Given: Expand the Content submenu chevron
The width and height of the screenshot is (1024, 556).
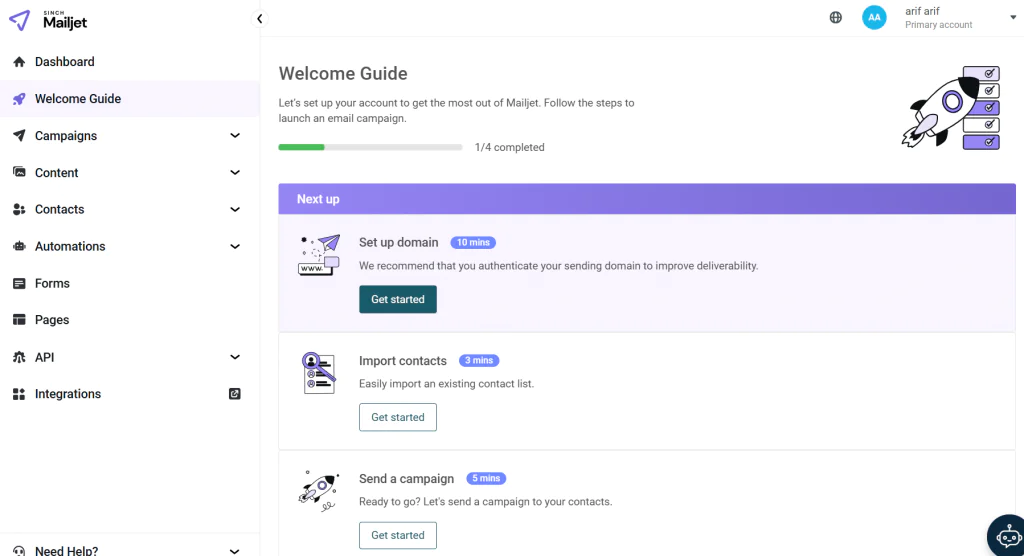Looking at the screenshot, I should point(235,172).
